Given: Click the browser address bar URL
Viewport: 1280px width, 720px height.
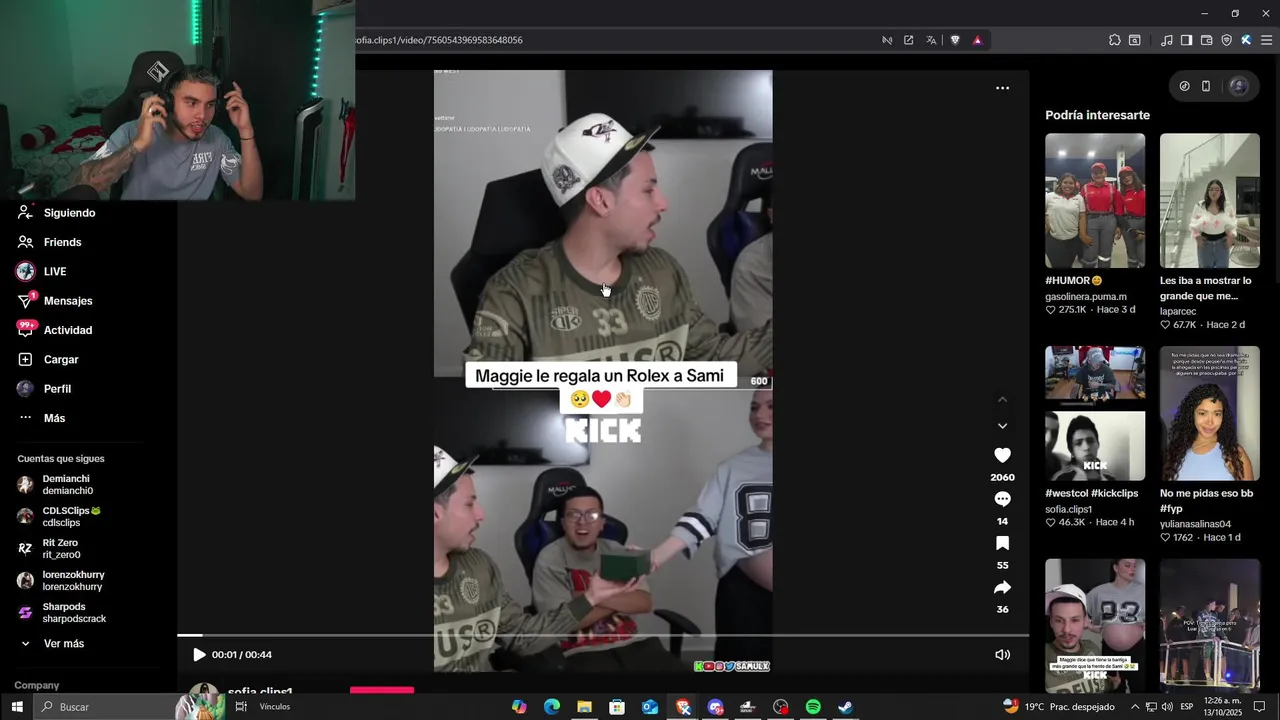Looking at the screenshot, I should pyautogui.click(x=438, y=40).
